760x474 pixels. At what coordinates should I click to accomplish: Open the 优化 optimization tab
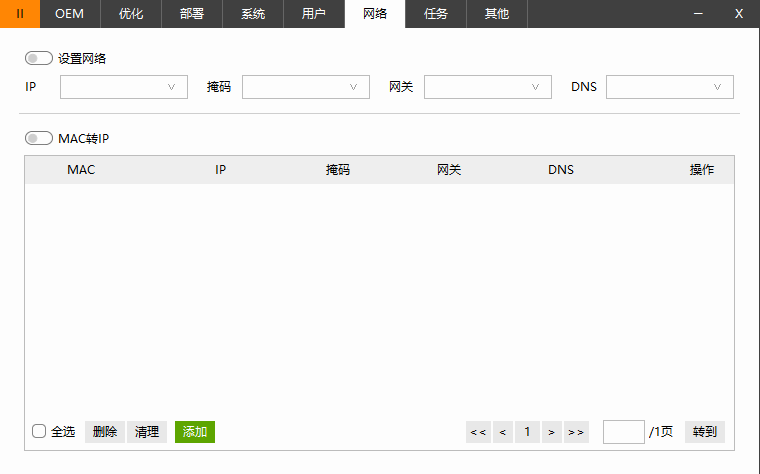(x=131, y=14)
